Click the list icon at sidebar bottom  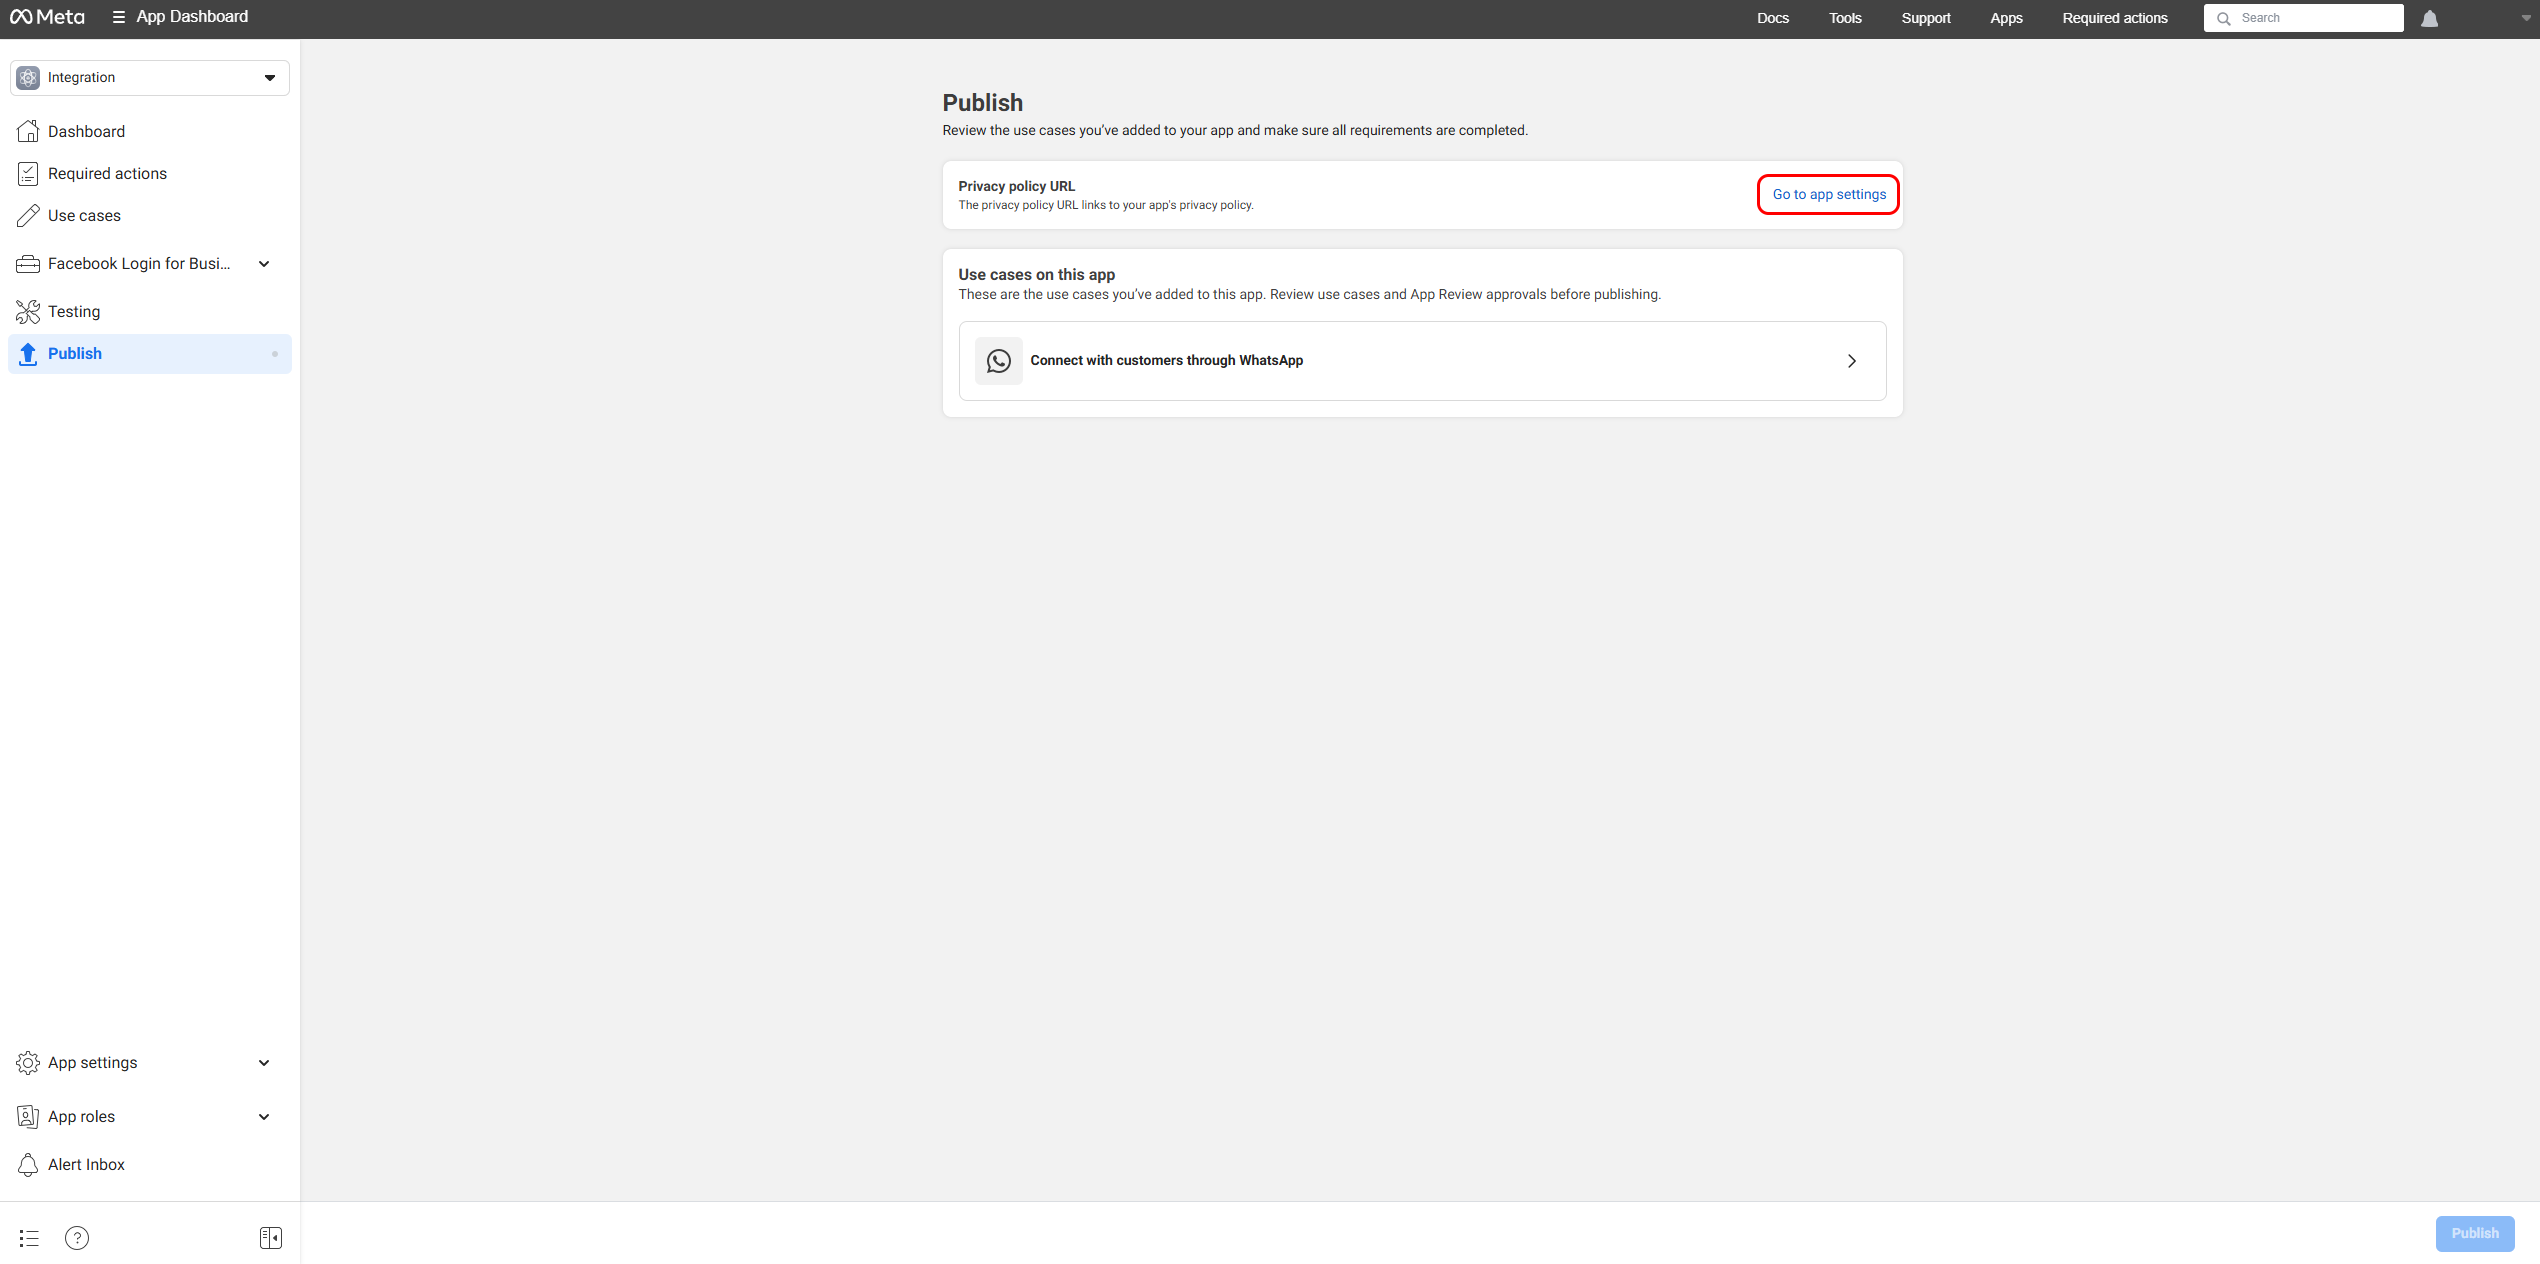tap(29, 1238)
